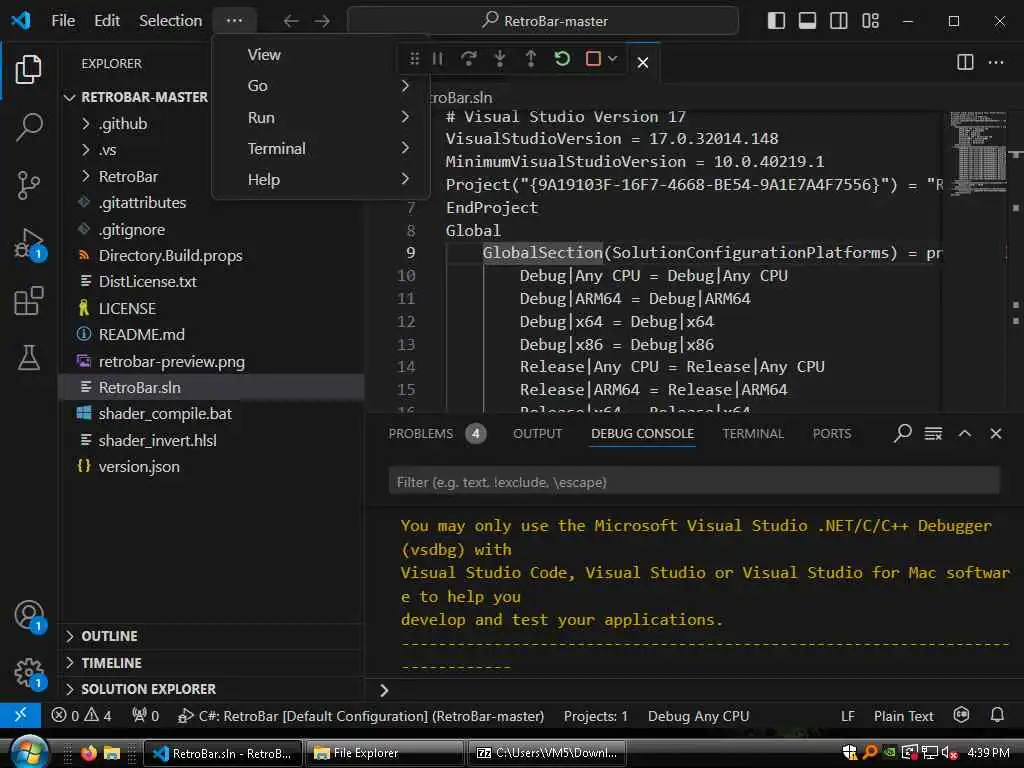Open the Help submenu

click(321, 180)
